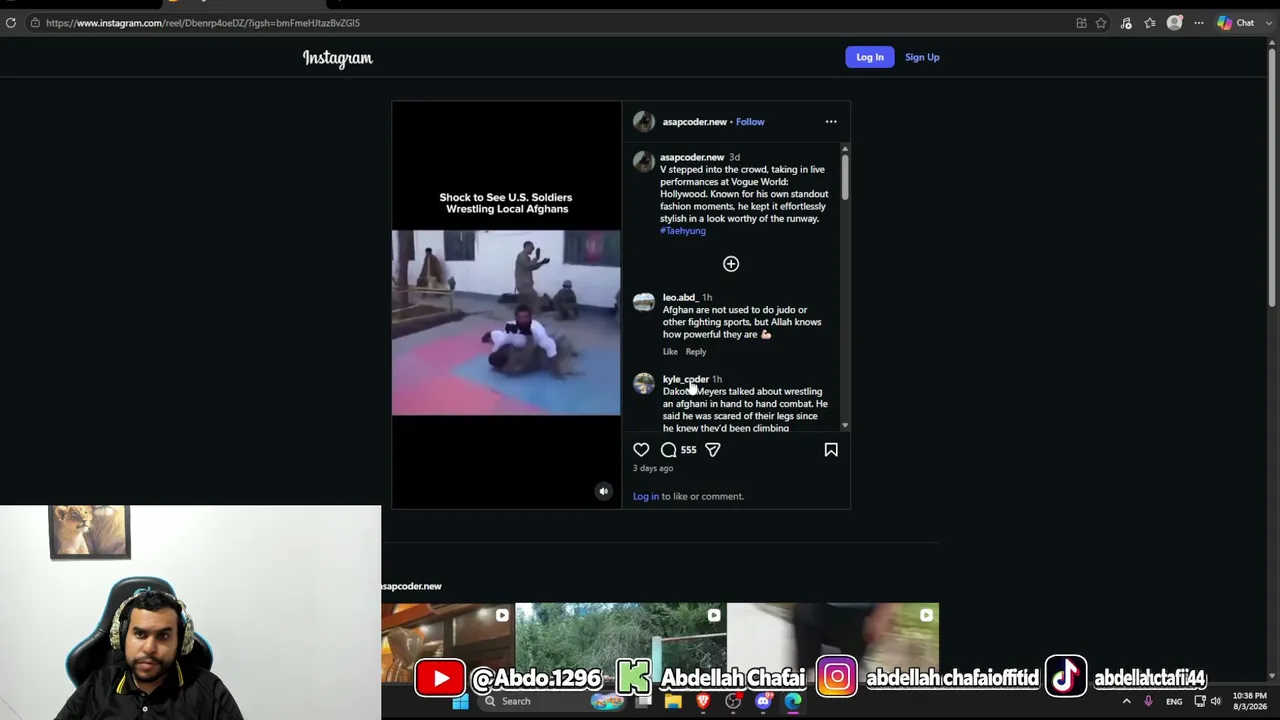
Task: Like the reel with the heart icon
Action: [641, 450]
